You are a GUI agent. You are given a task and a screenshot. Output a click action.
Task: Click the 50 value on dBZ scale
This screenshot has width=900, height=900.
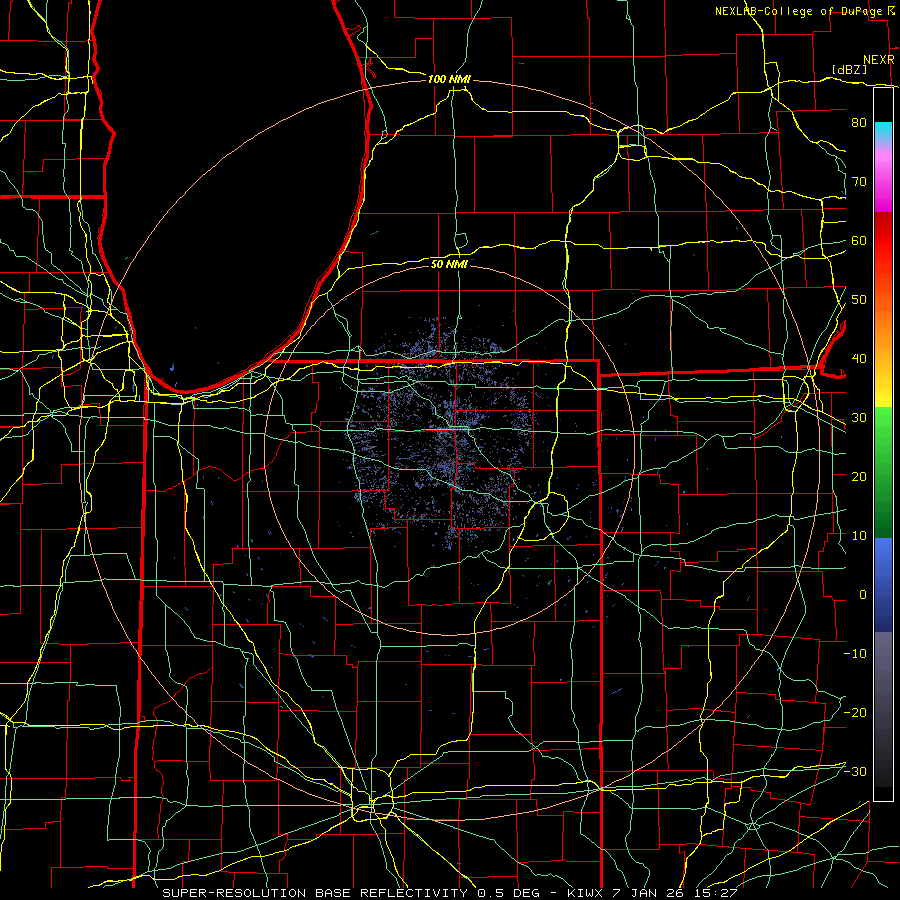tap(859, 300)
